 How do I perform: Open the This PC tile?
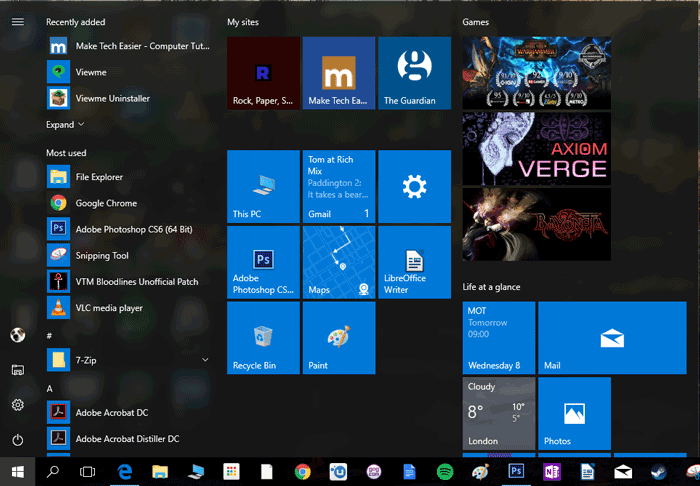[263, 187]
